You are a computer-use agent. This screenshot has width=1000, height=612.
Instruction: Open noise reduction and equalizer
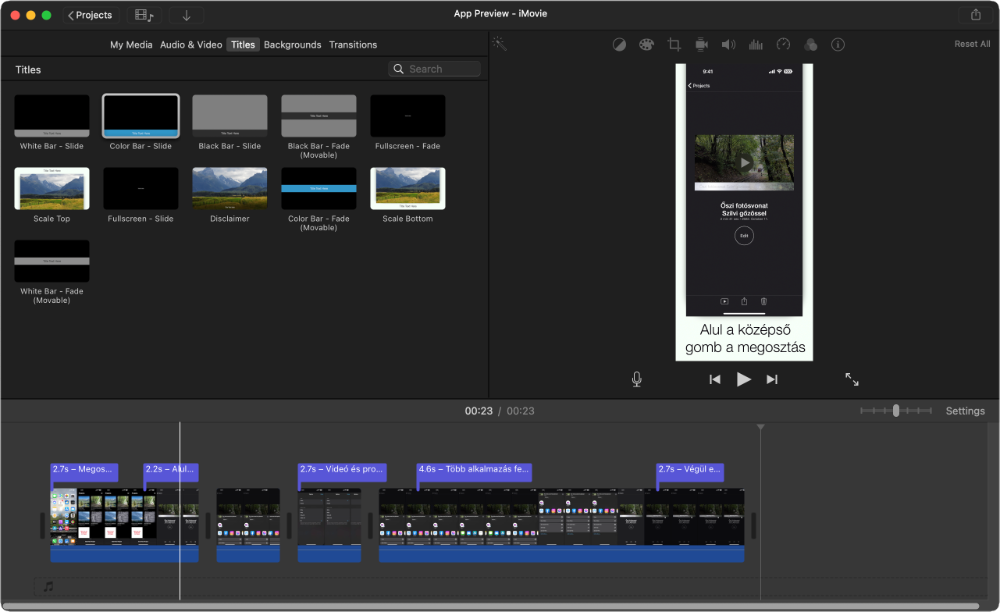click(x=756, y=45)
